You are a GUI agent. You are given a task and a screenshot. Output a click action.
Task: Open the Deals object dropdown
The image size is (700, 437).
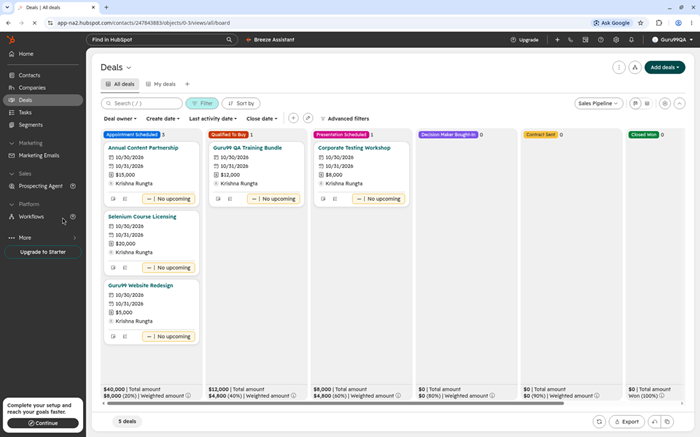tap(116, 67)
